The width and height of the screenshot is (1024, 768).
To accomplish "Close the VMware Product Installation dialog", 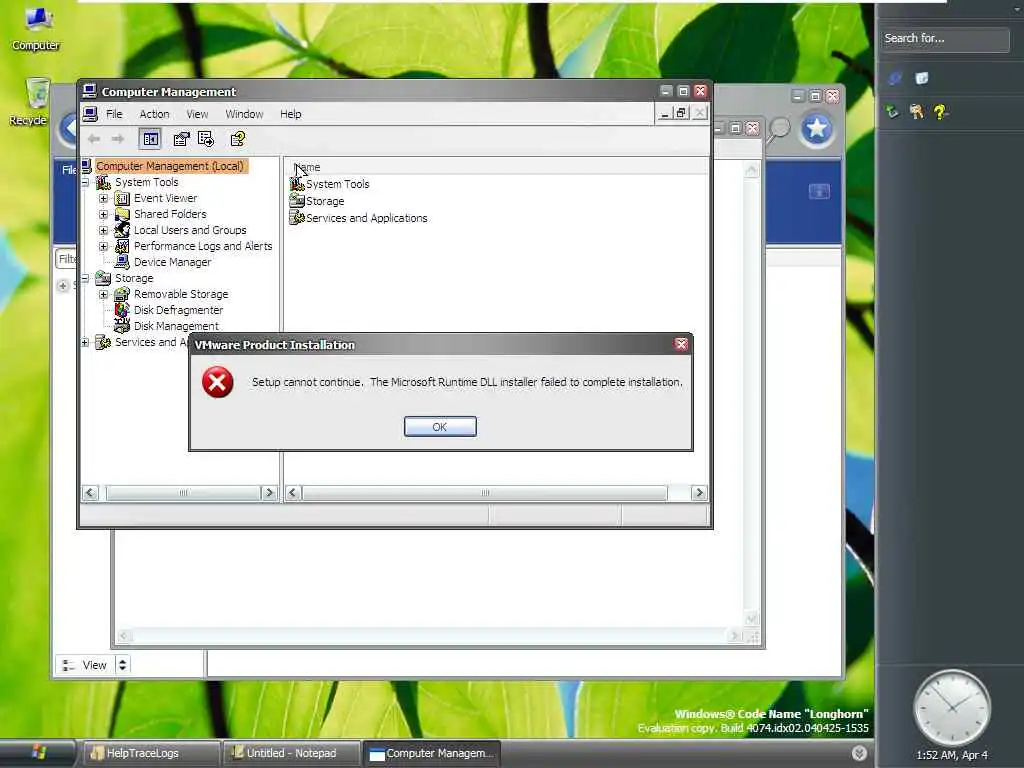I will 680,344.
